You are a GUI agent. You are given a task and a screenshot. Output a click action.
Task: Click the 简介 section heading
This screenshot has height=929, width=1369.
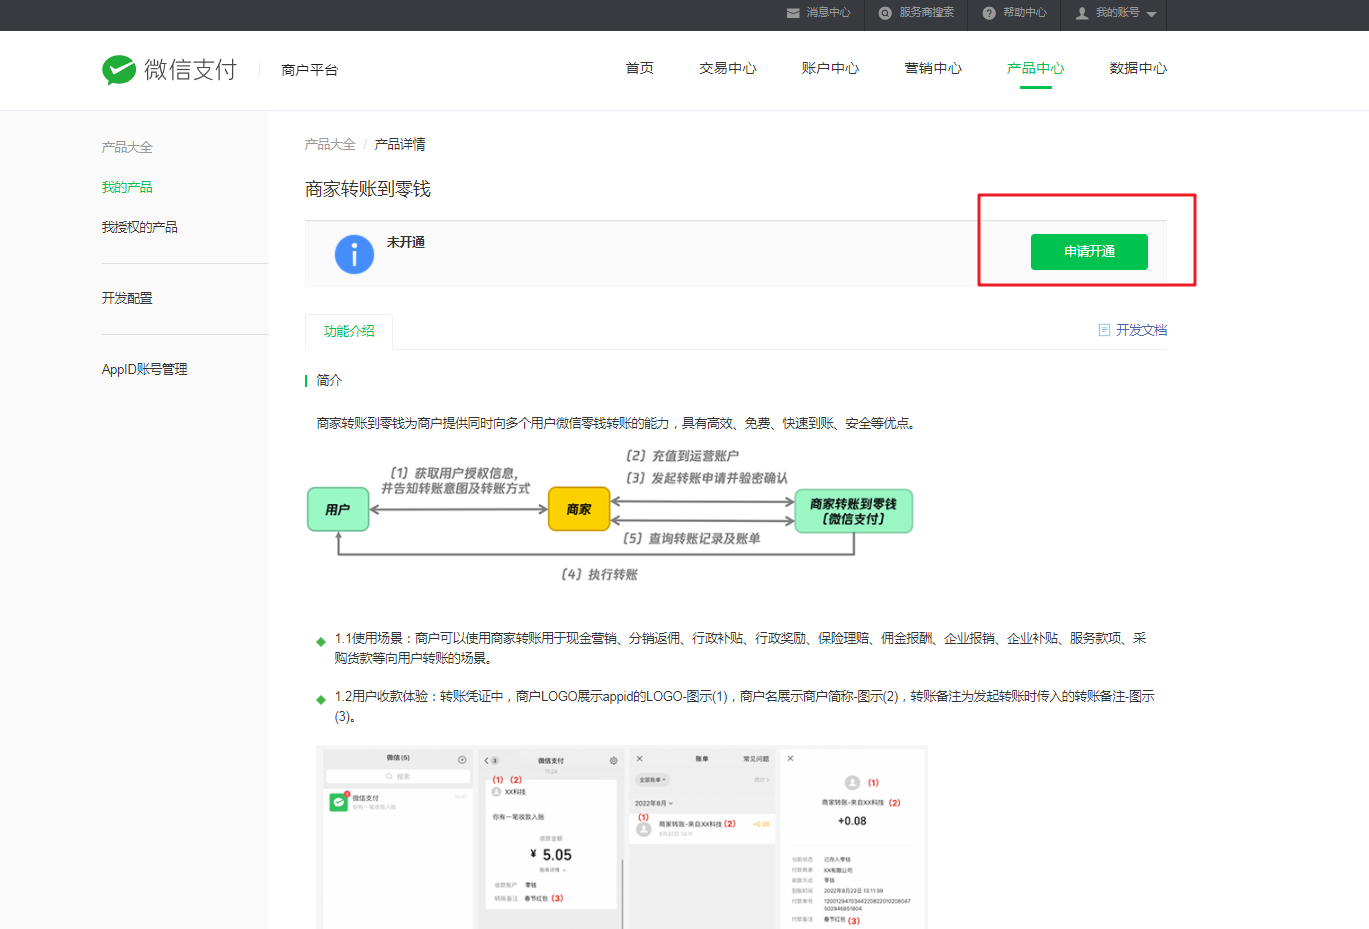[329, 380]
